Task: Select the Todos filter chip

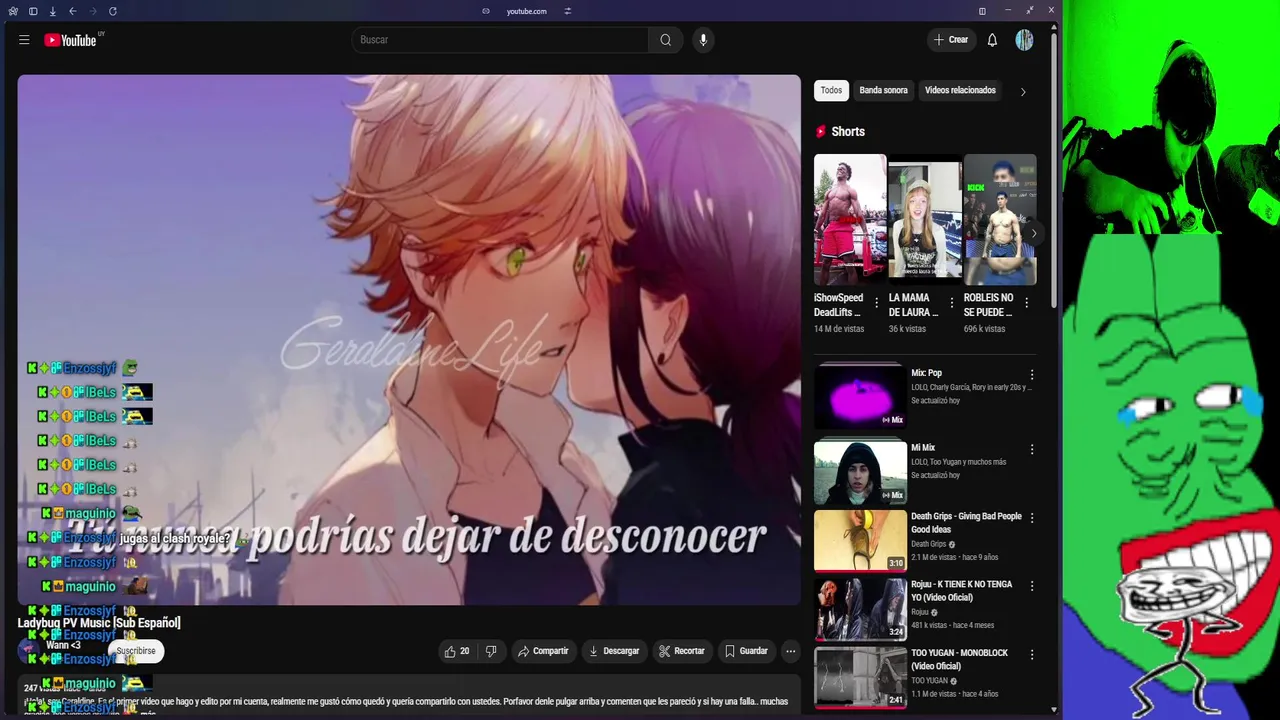Action: click(x=831, y=91)
